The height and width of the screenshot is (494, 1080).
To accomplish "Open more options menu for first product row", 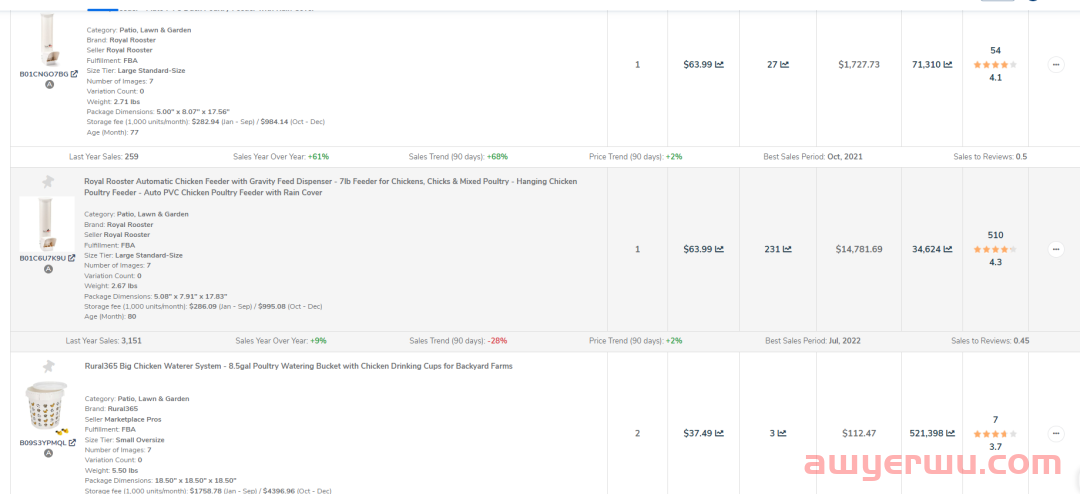I will point(1056,65).
